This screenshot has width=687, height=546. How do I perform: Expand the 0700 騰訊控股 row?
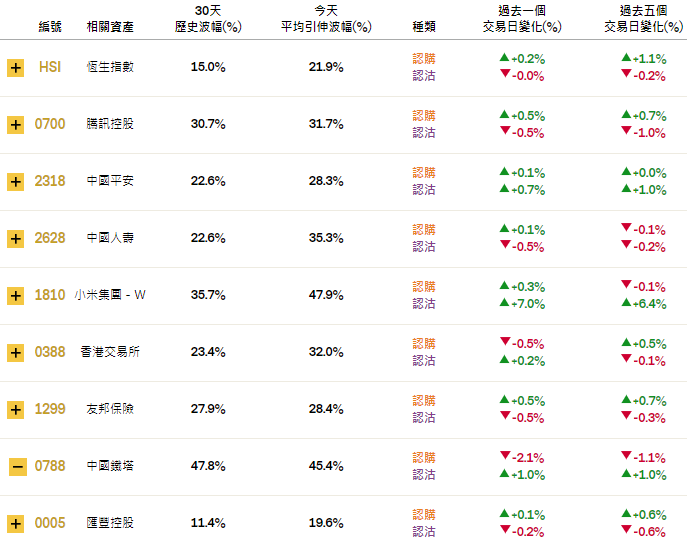[x=15, y=125]
